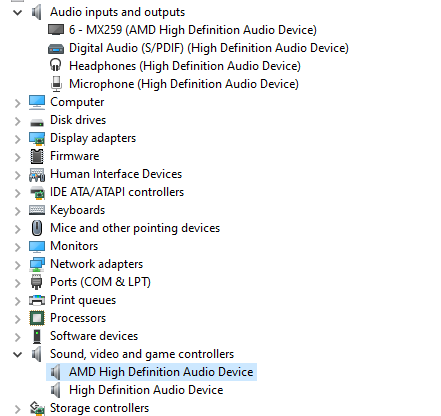
Task: Click the Monitors category icon
Action: (x=37, y=247)
